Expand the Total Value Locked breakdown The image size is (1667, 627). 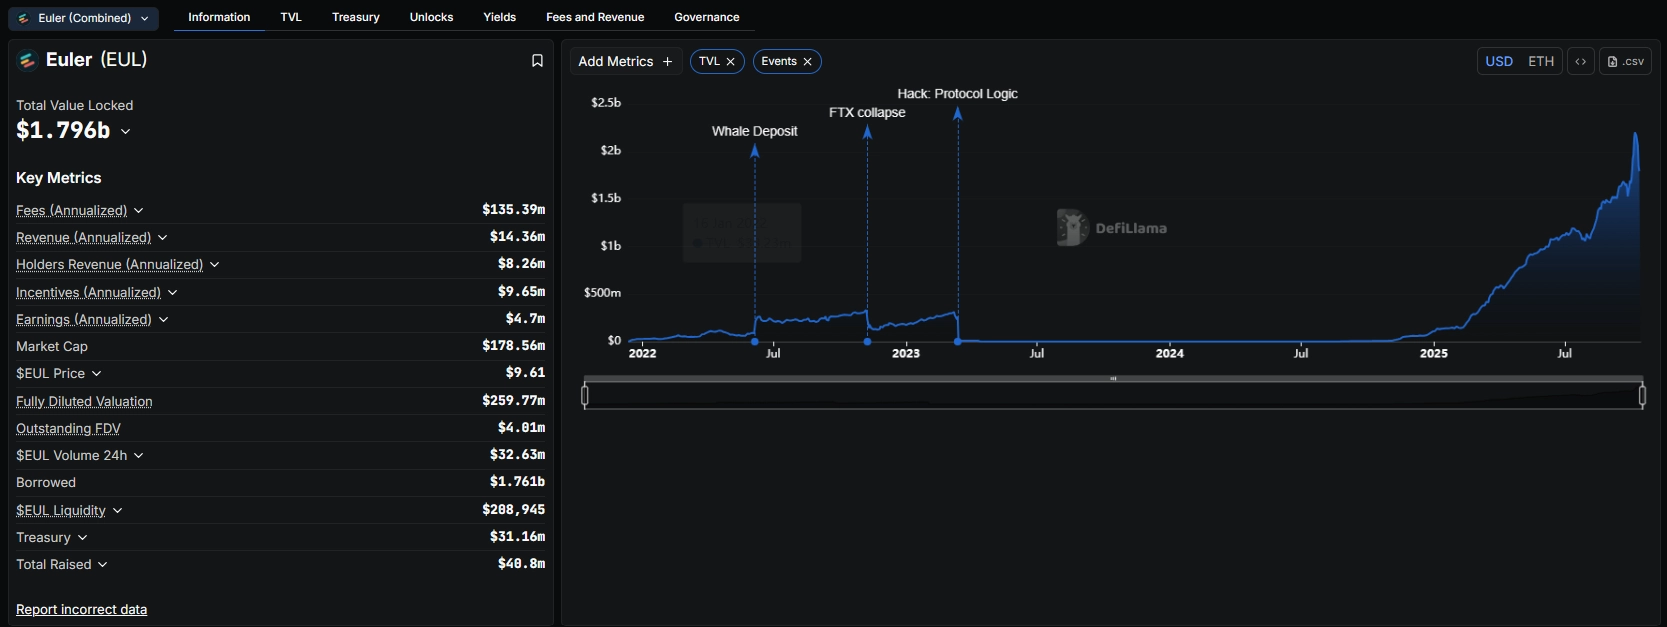click(x=125, y=131)
